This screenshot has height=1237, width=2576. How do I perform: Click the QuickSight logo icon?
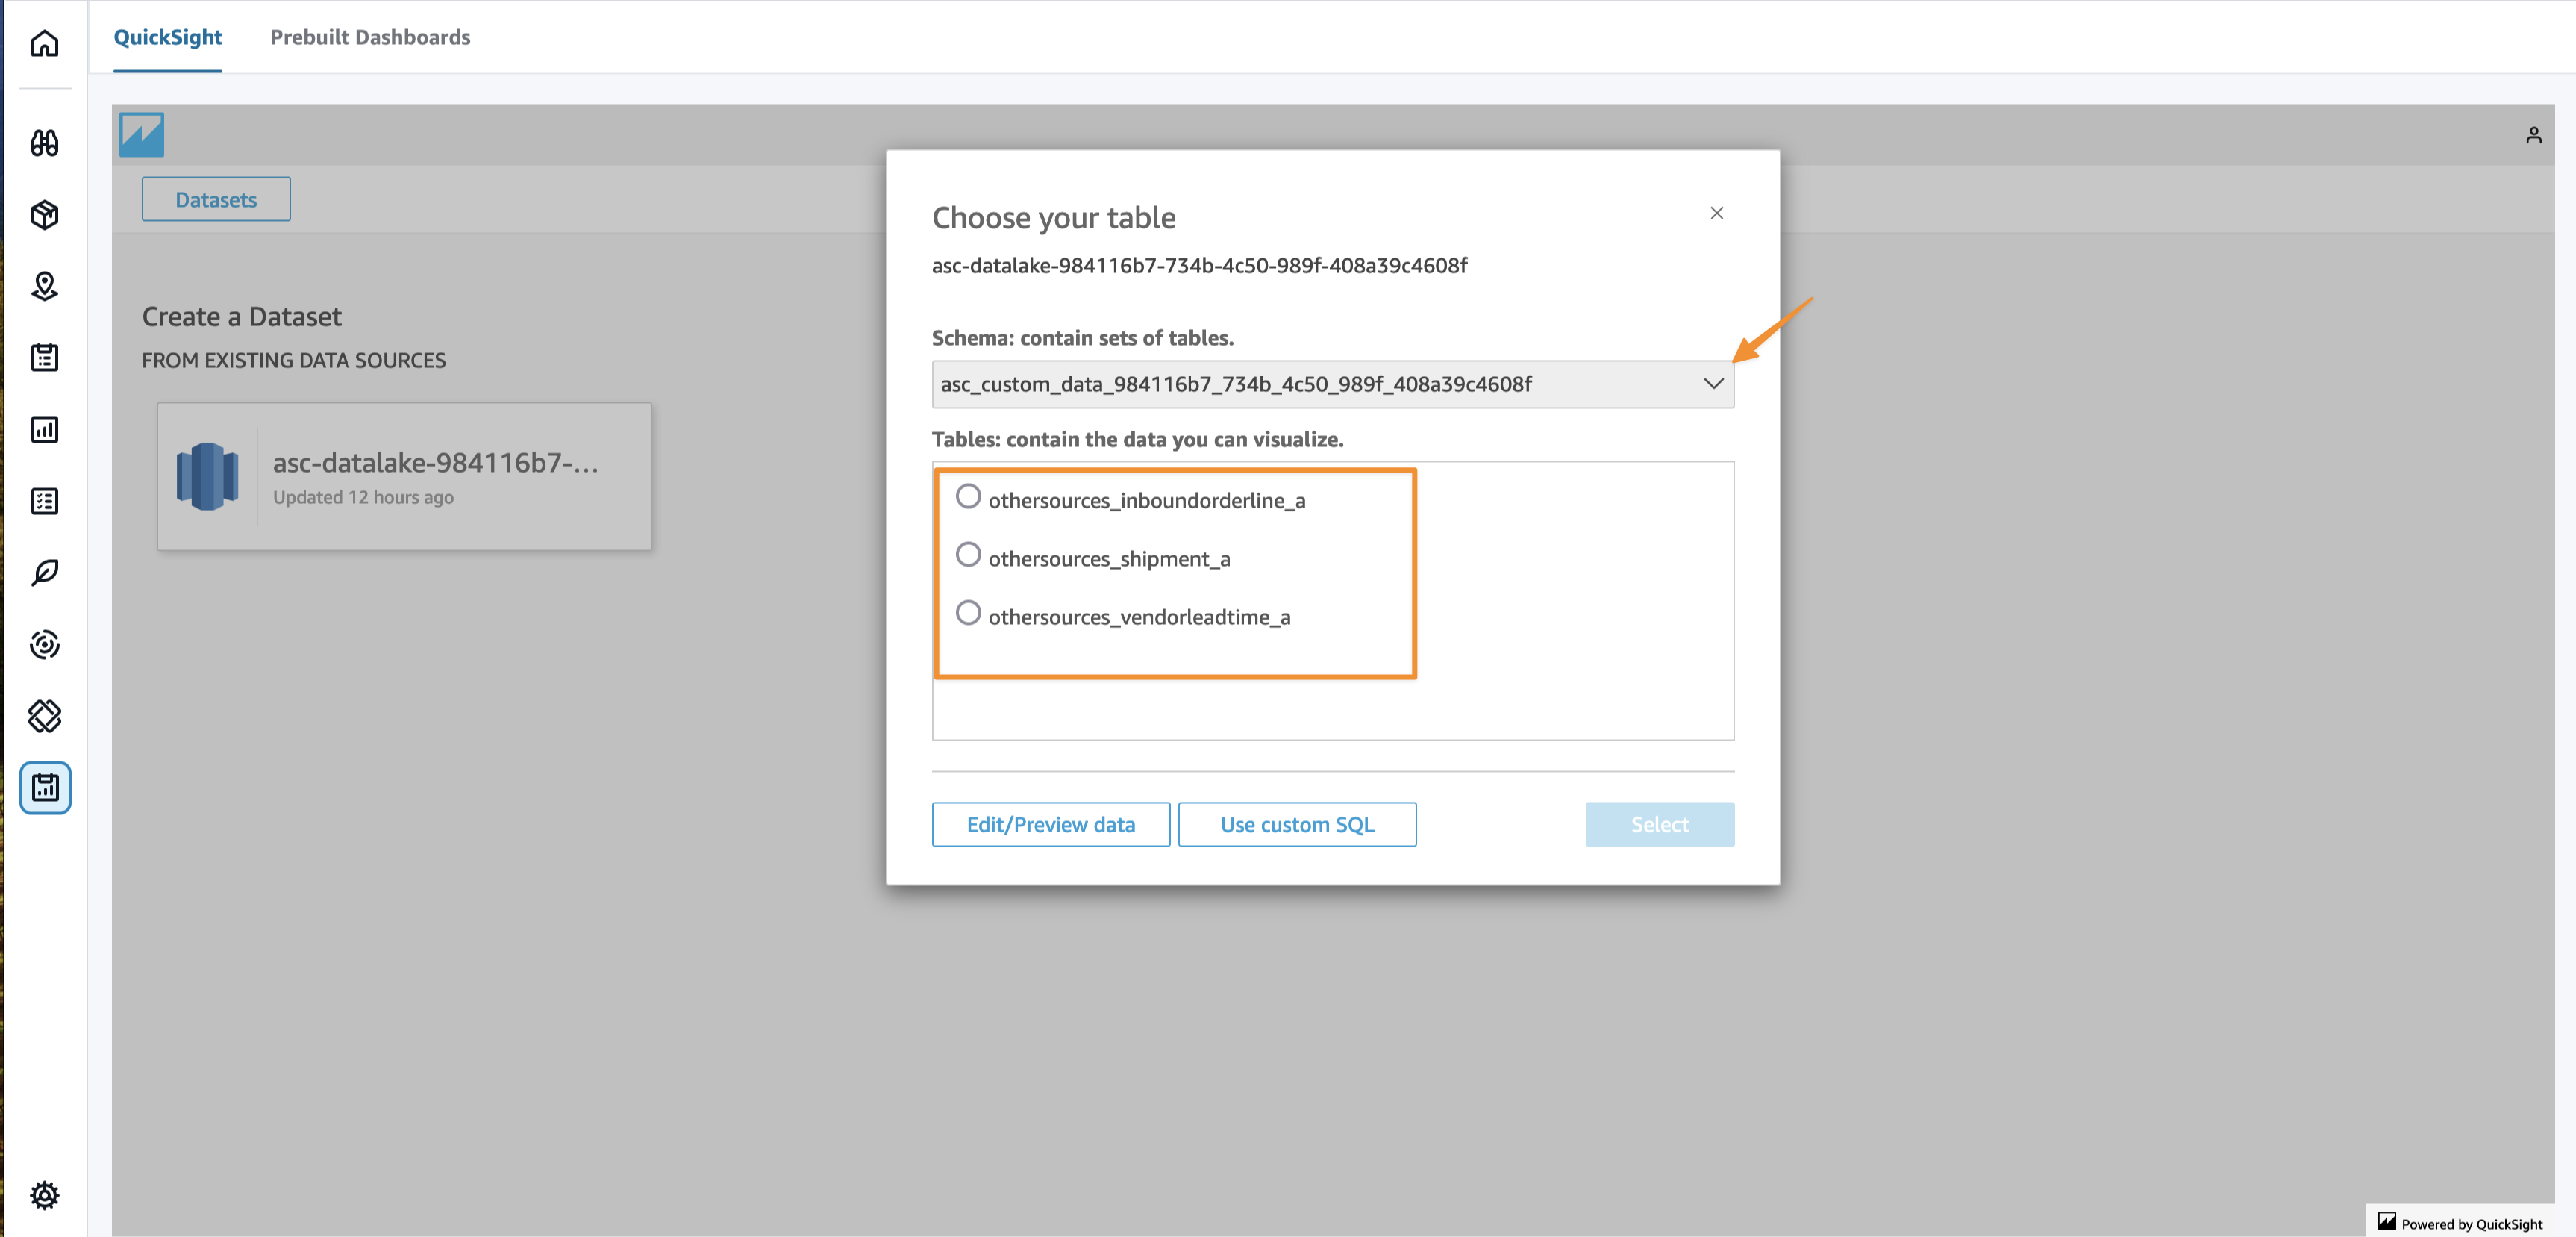click(x=141, y=134)
